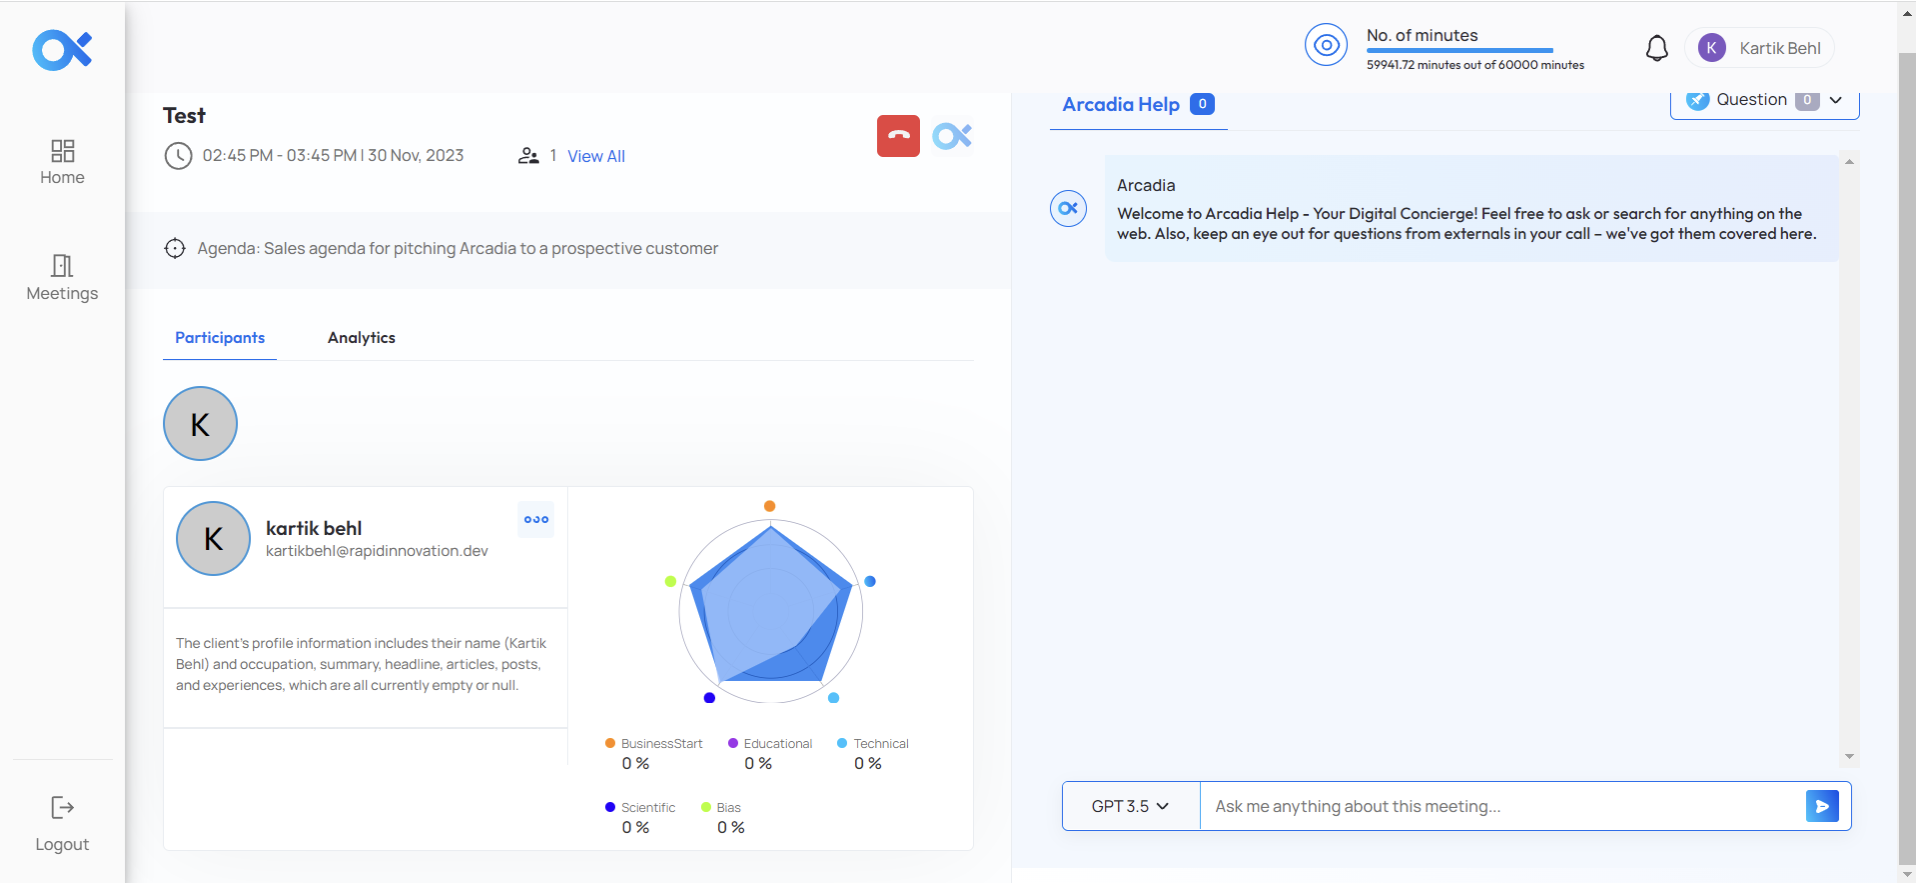Click the dark blue Scientific legend dot
1916x883 pixels.
pyautogui.click(x=610, y=807)
